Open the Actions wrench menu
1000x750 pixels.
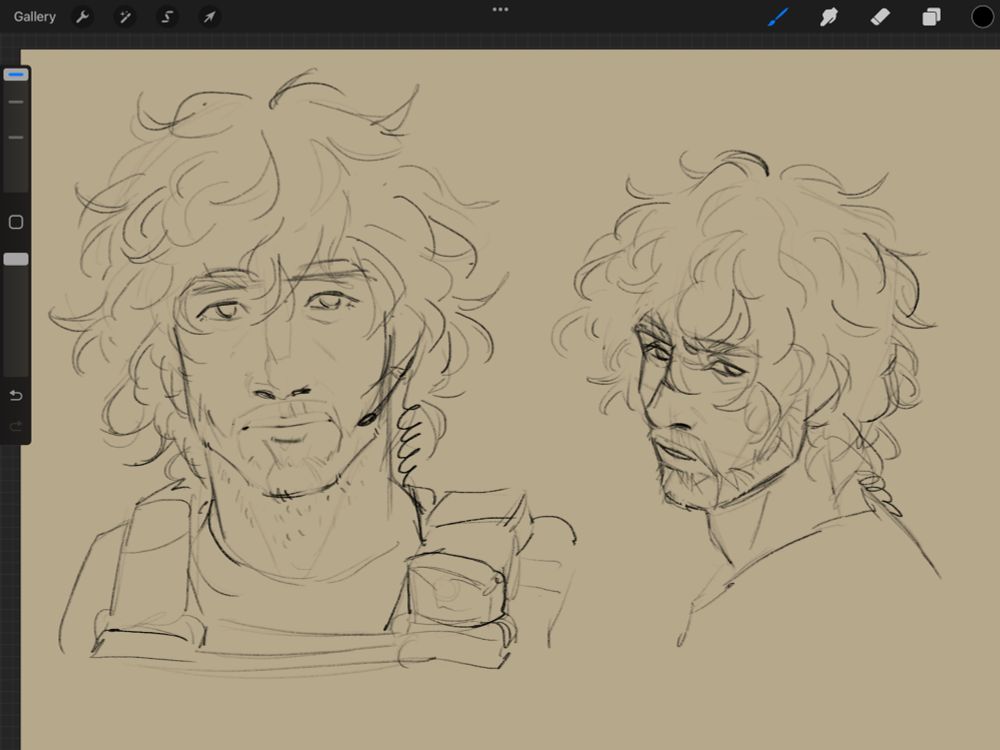coord(82,17)
